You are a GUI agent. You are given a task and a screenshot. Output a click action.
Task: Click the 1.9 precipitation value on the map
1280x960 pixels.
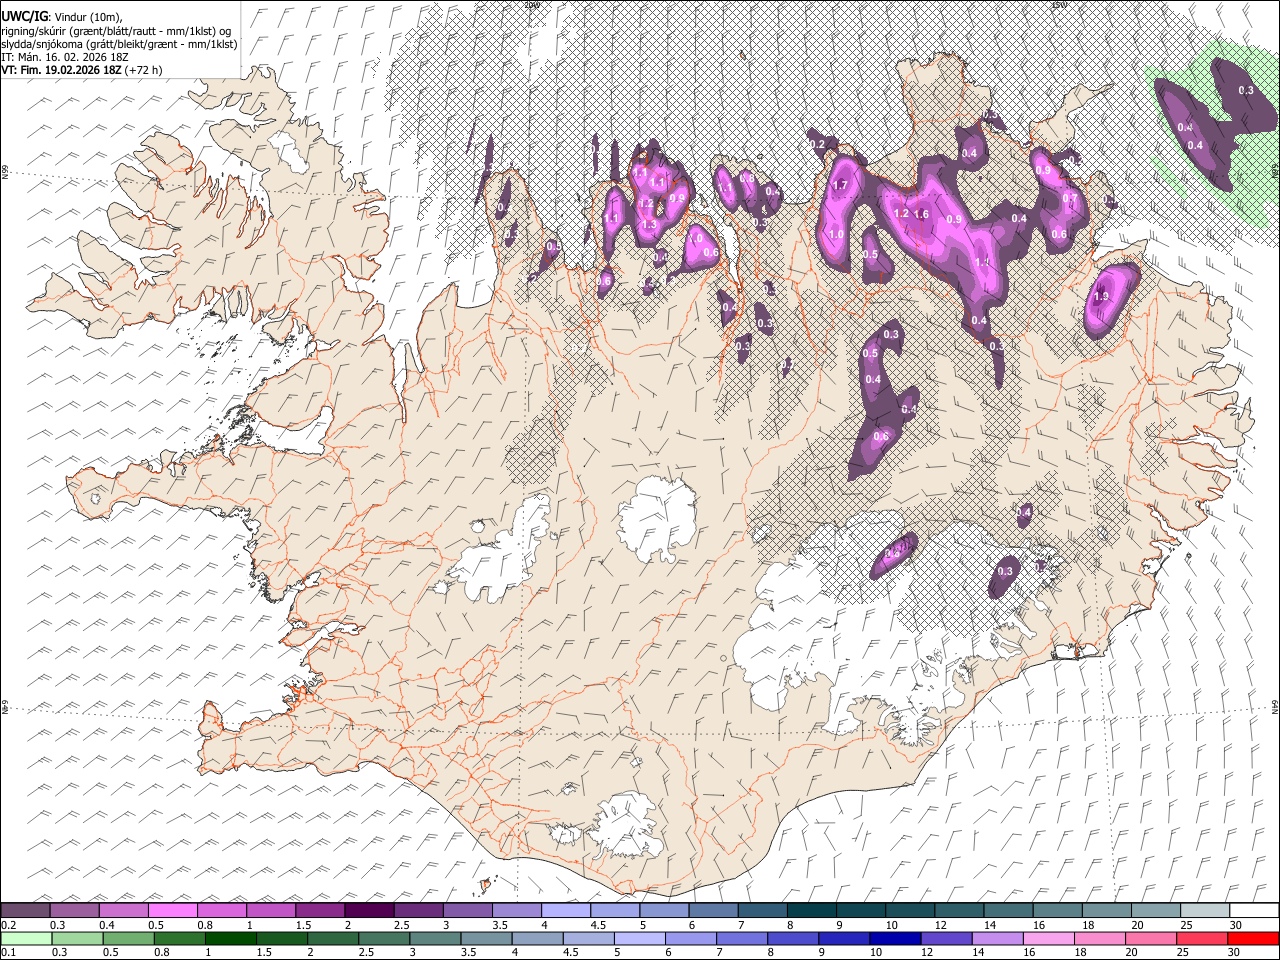click(1102, 297)
